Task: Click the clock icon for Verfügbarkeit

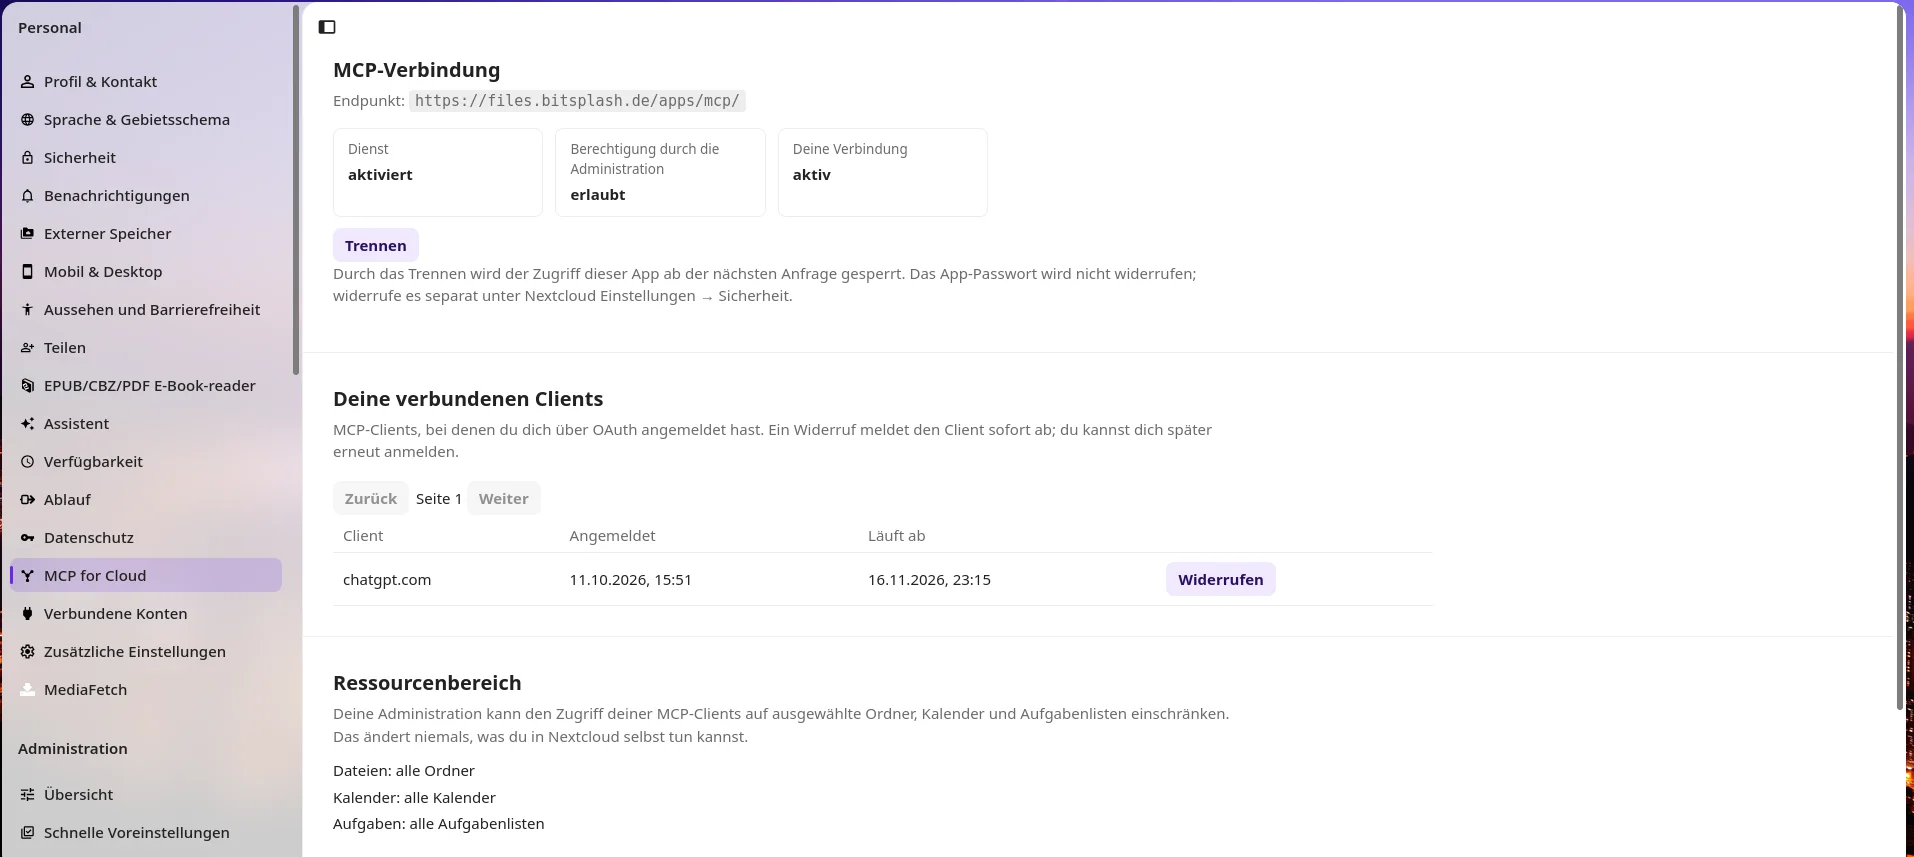Action: (x=28, y=462)
